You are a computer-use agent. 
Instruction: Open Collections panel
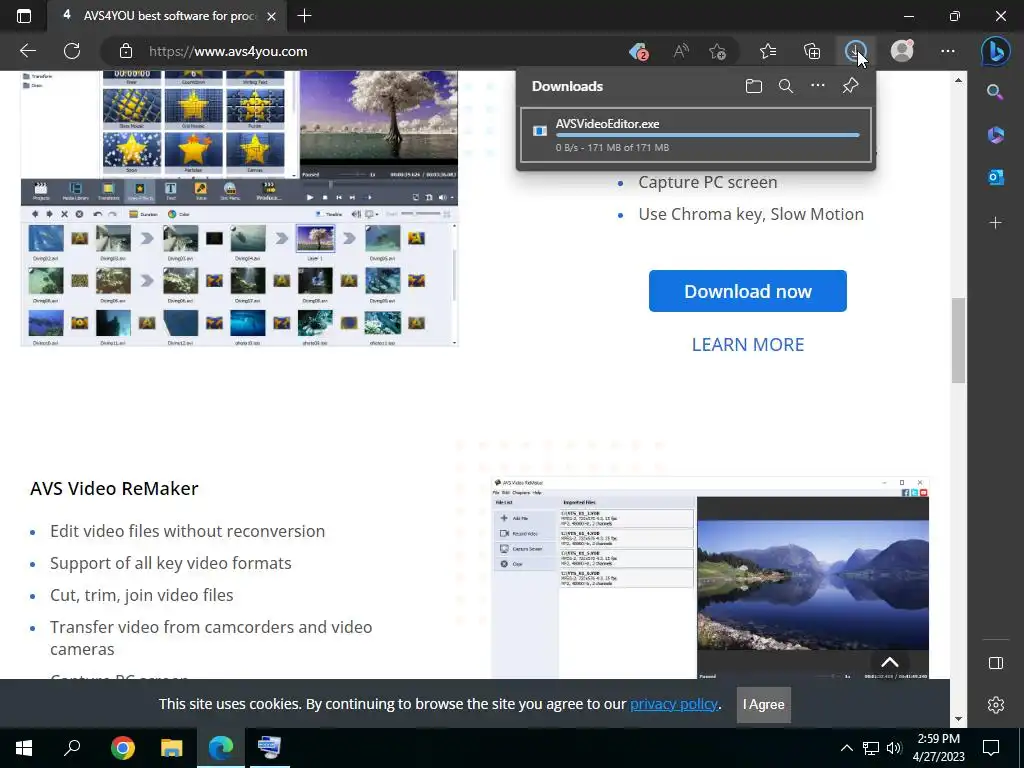(x=812, y=51)
